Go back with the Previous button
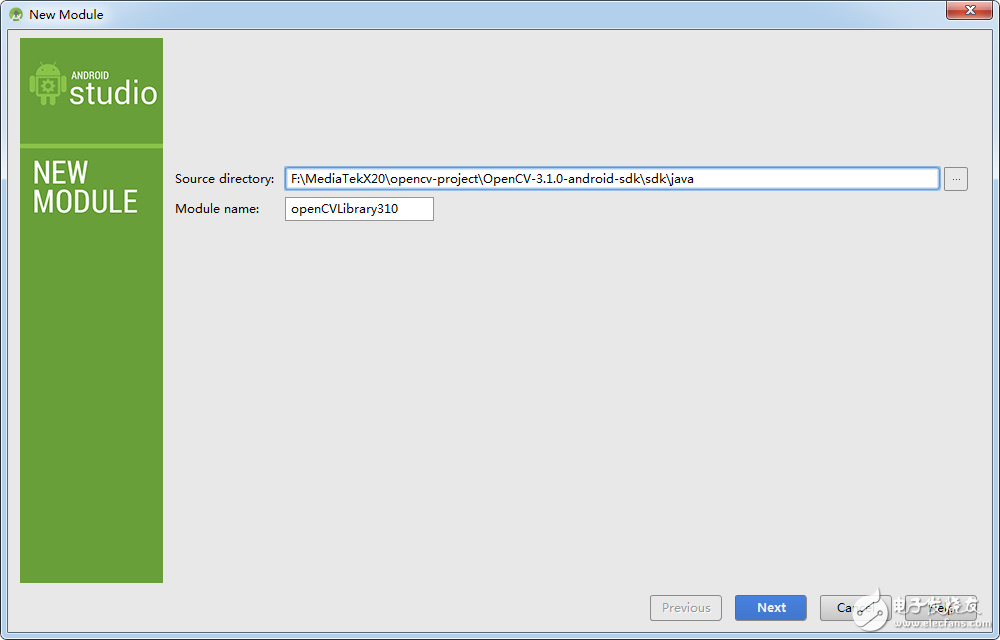This screenshot has height=640, width=1000. 686,607
